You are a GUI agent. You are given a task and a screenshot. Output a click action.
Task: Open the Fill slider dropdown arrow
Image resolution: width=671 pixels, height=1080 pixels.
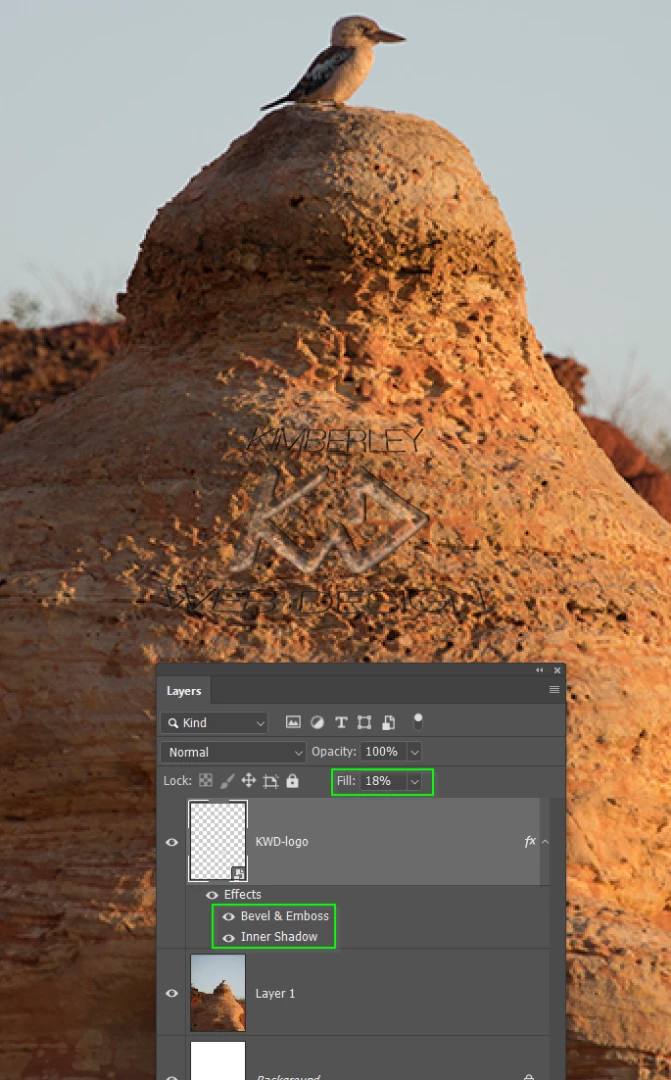click(x=415, y=781)
